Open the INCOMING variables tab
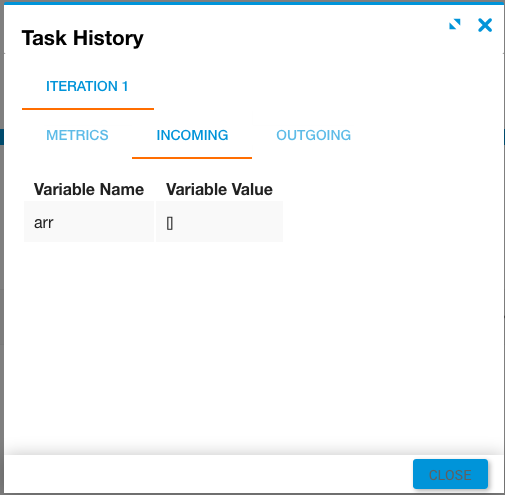This screenshot has height=495, width=505. tap(192, 135)
